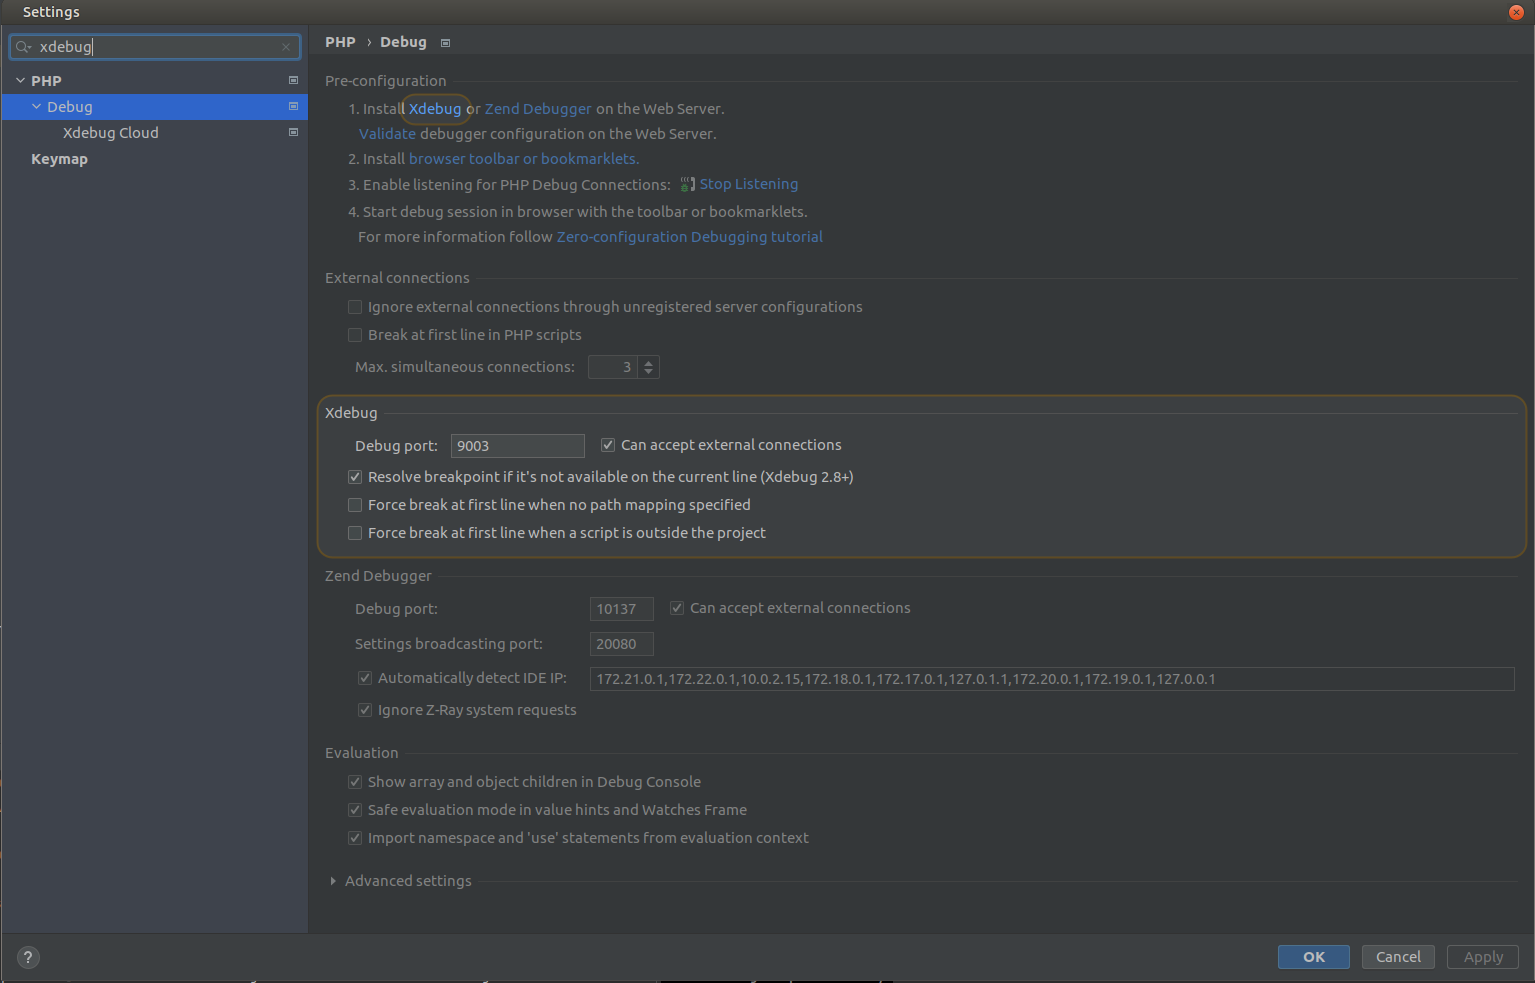Uncheck Xdebug Can accept external connections
The width and height of the screenshot is (1535, 983).
(608, 445)
